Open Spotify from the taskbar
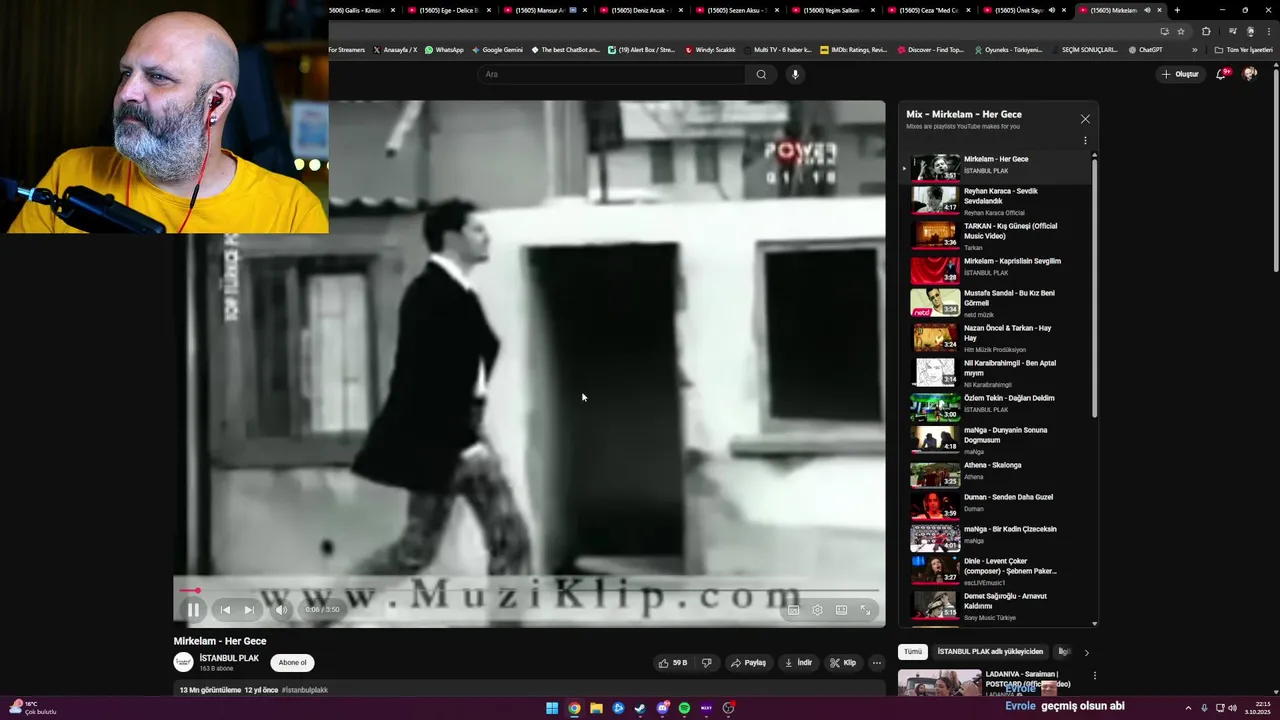The image size is (1280, 720). pos(684,708)
